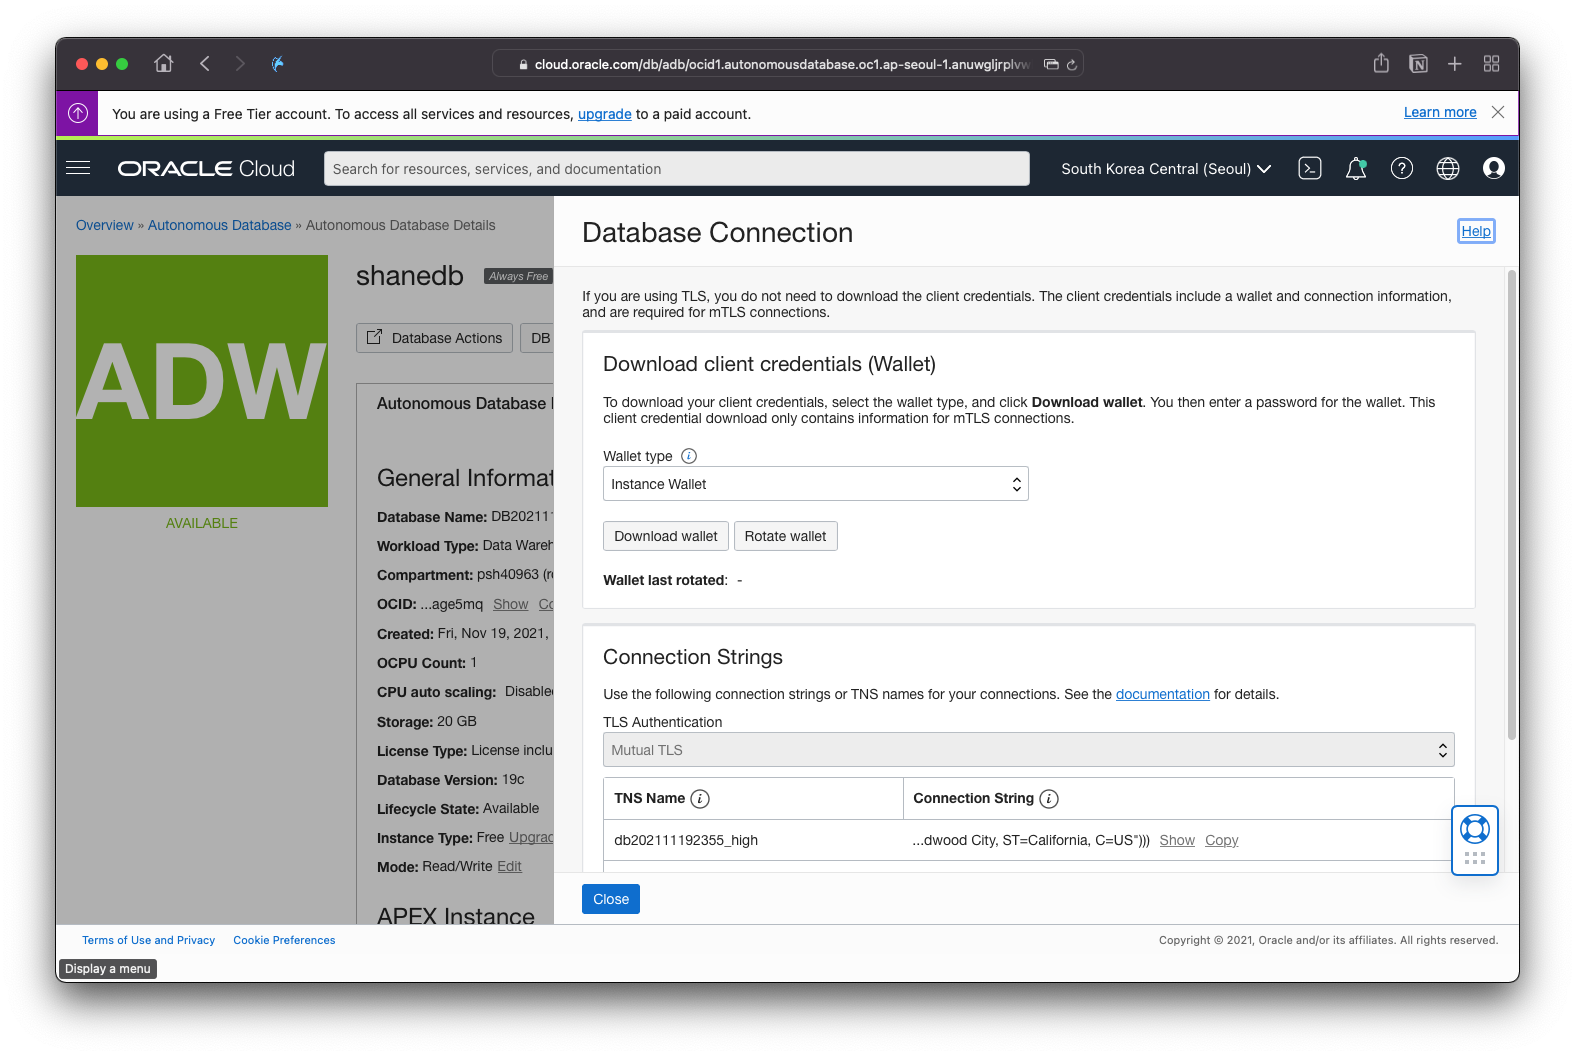Open the Wallet type dropdown

pos(815,484)
